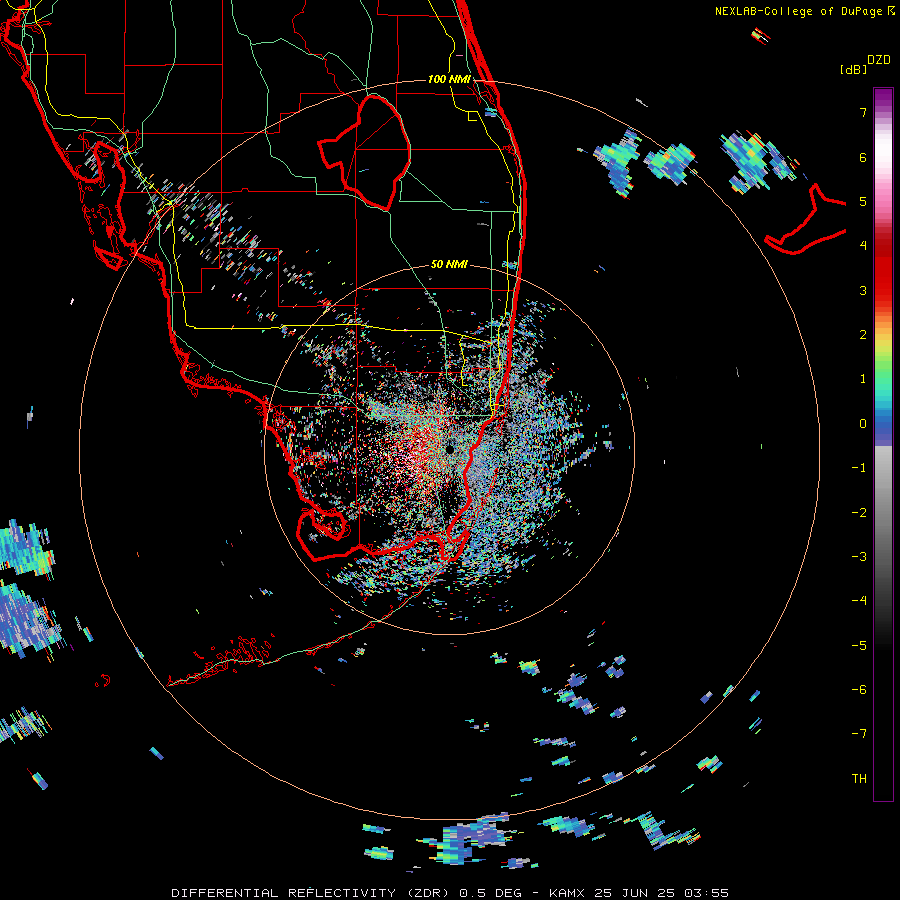Click the 4 value on the color scale
The height and width of the screenshot is (900, 900).
[863, 246]
